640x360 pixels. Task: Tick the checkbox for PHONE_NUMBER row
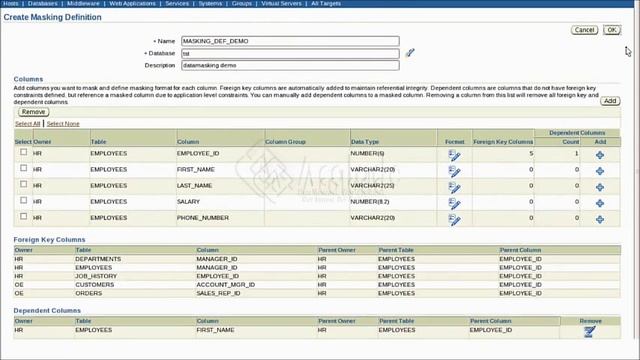[x=24, y=216]
